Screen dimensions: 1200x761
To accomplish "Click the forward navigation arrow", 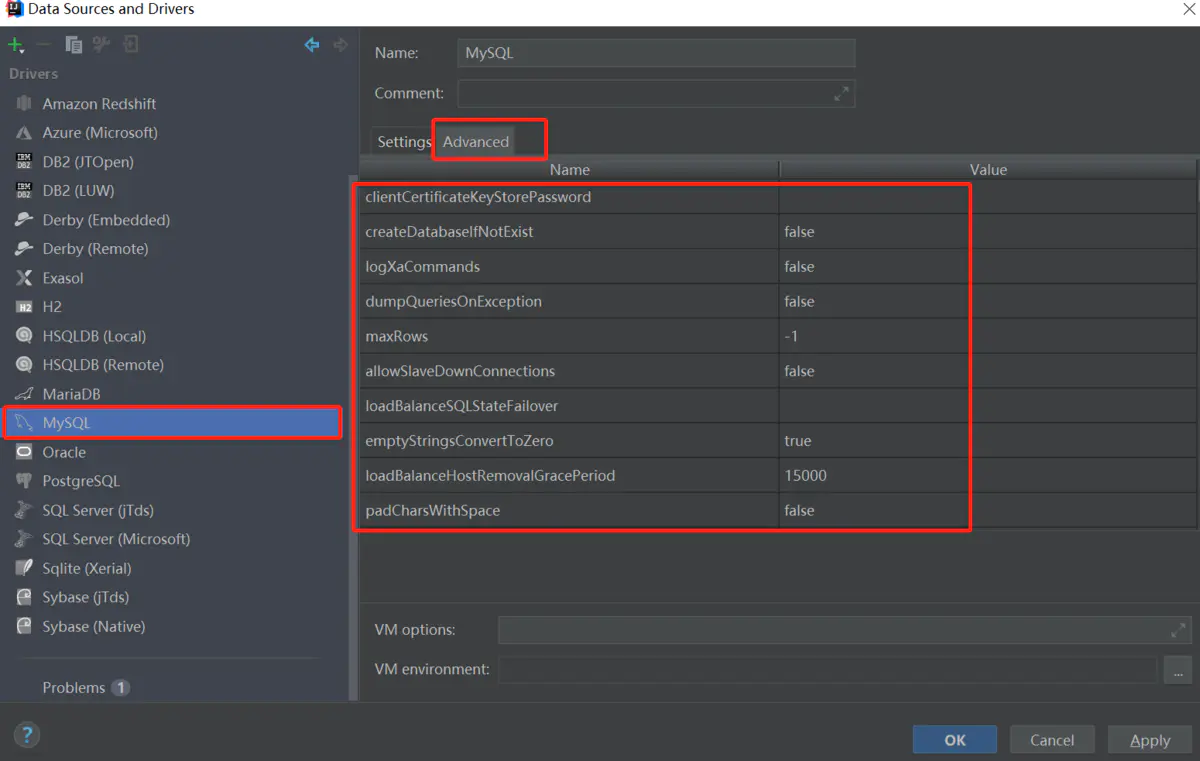I will click(x=339, y=44).
